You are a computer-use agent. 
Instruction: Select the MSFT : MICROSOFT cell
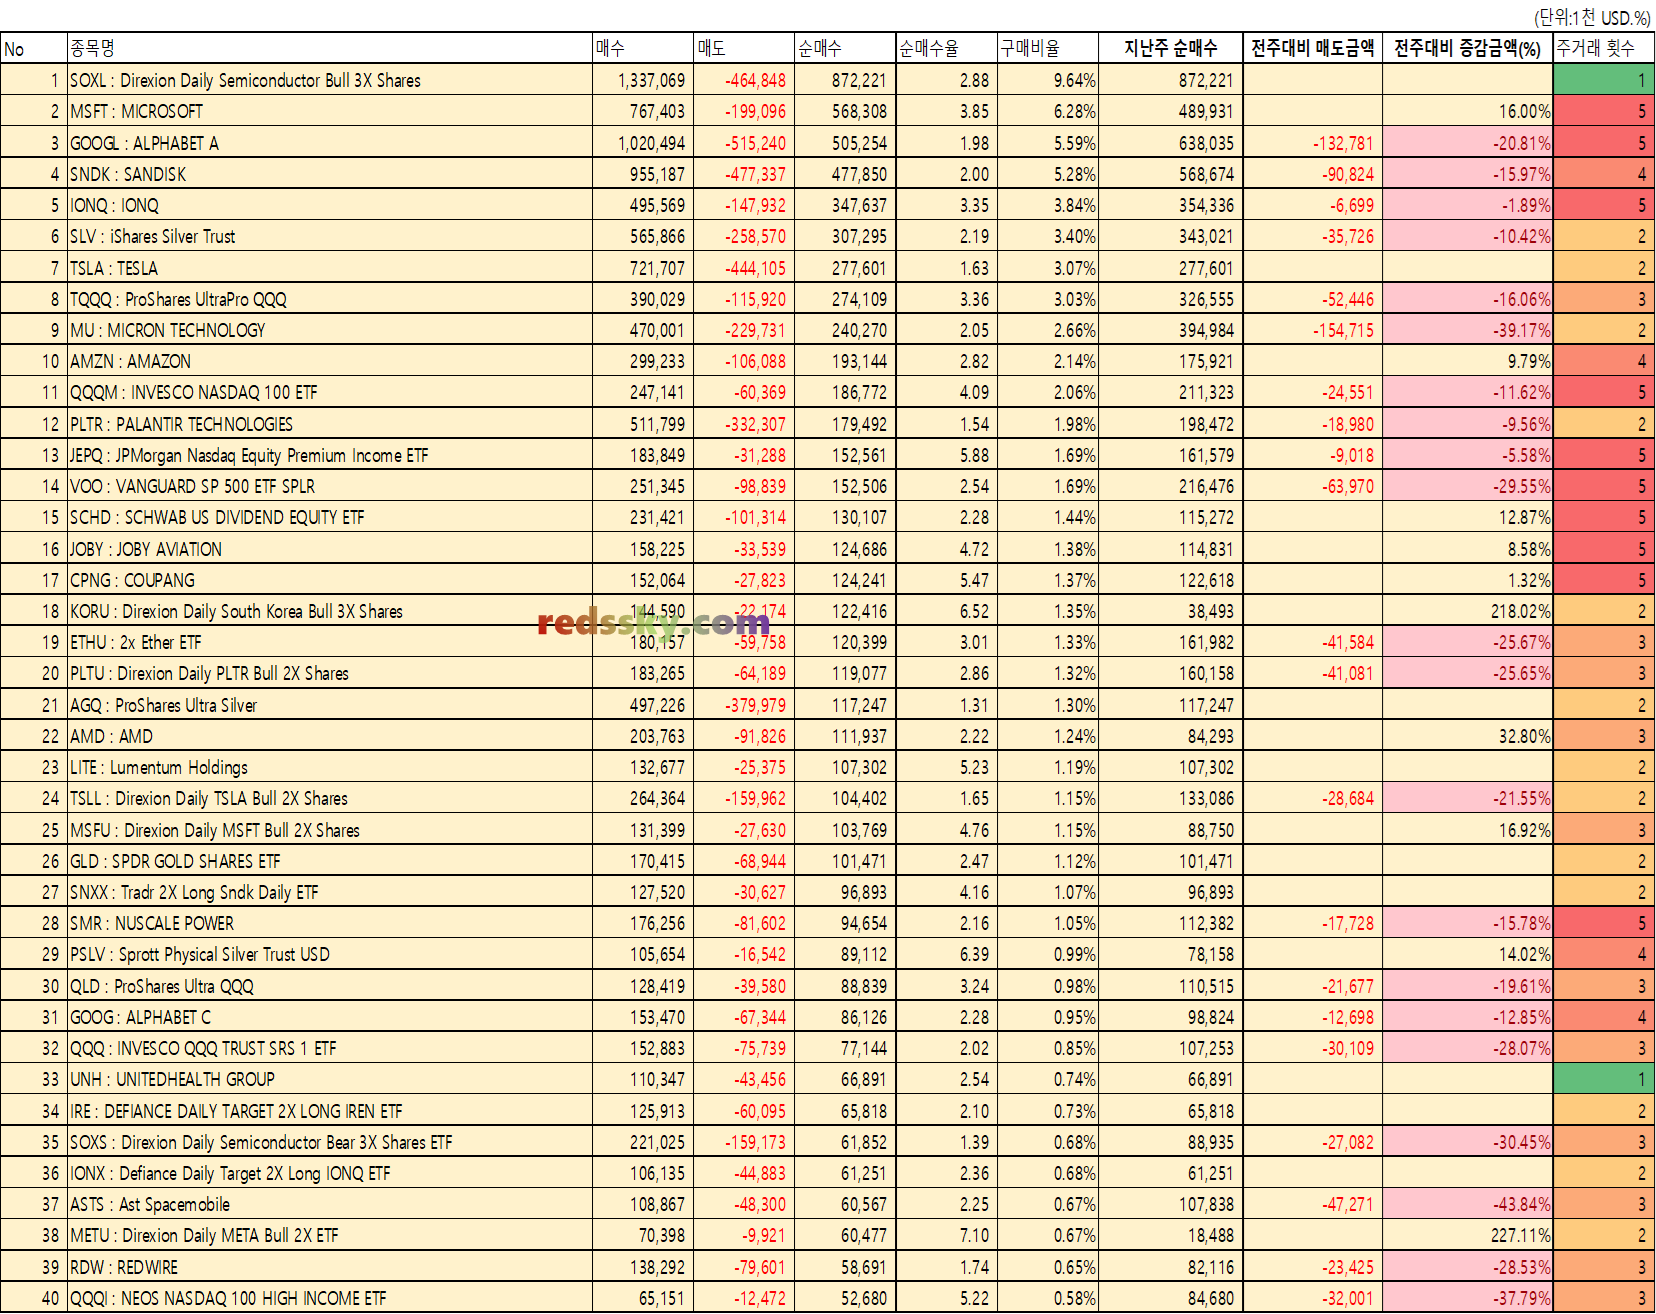330,111
